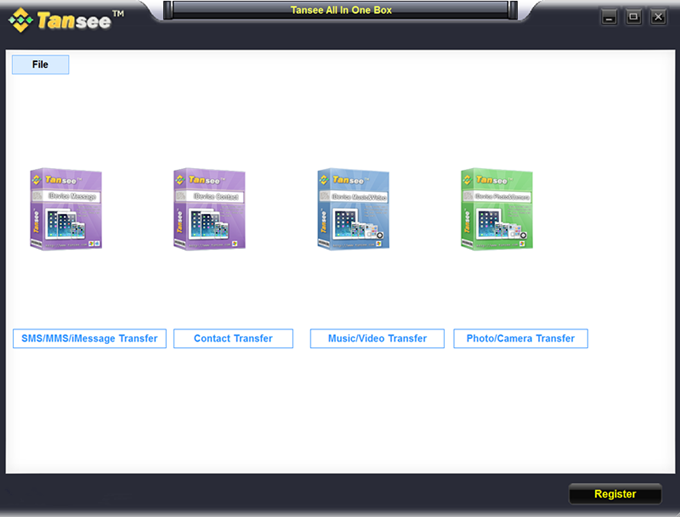The height and width of the screenshot is (517, 680).
Task: Open the Contact Transfer button
Action: [233, 338]
